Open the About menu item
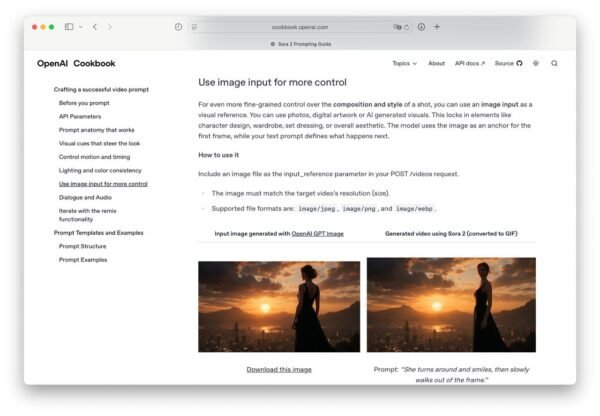Viewport: 600px width, 416px height. tap(436, 64)
